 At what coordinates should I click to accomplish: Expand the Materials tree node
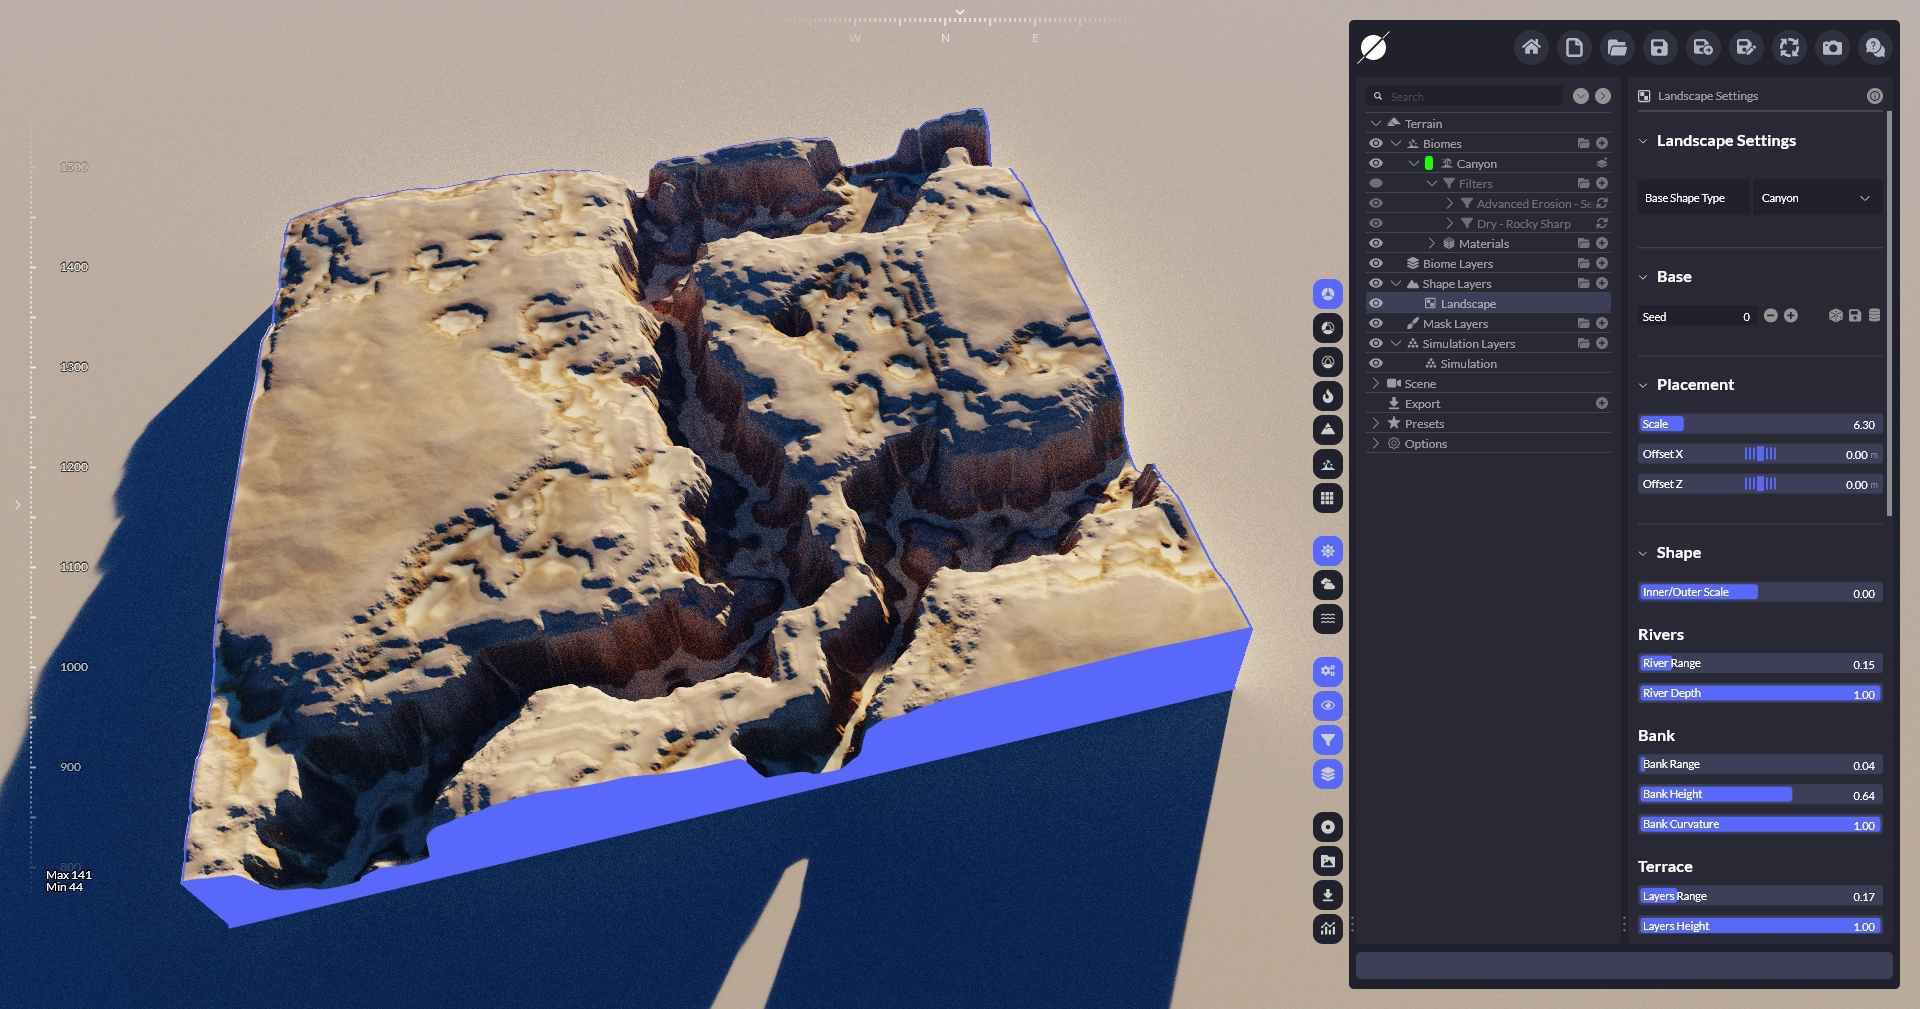pos(1431,244)
